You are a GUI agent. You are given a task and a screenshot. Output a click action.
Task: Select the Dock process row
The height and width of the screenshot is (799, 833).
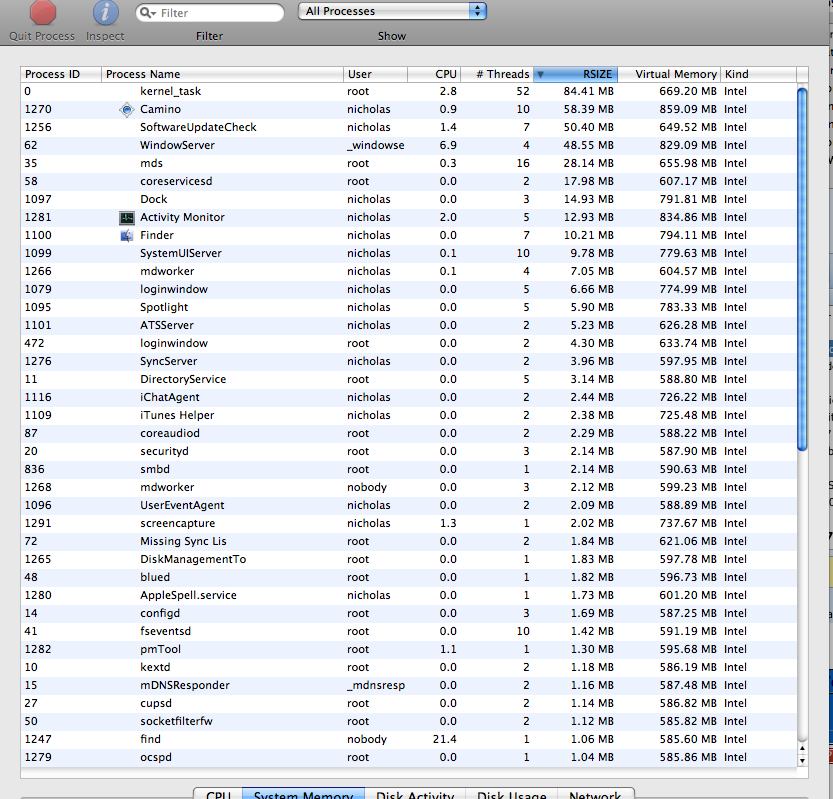409,200
